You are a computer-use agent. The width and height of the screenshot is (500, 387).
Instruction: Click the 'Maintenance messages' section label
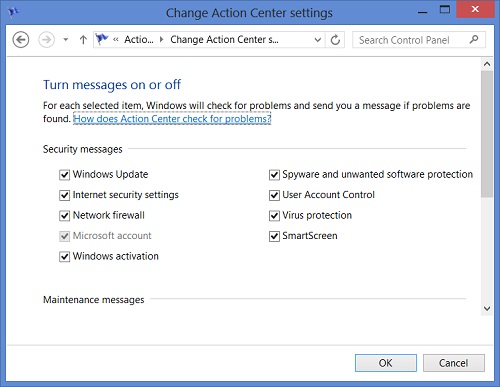click(x=94, y=300)
